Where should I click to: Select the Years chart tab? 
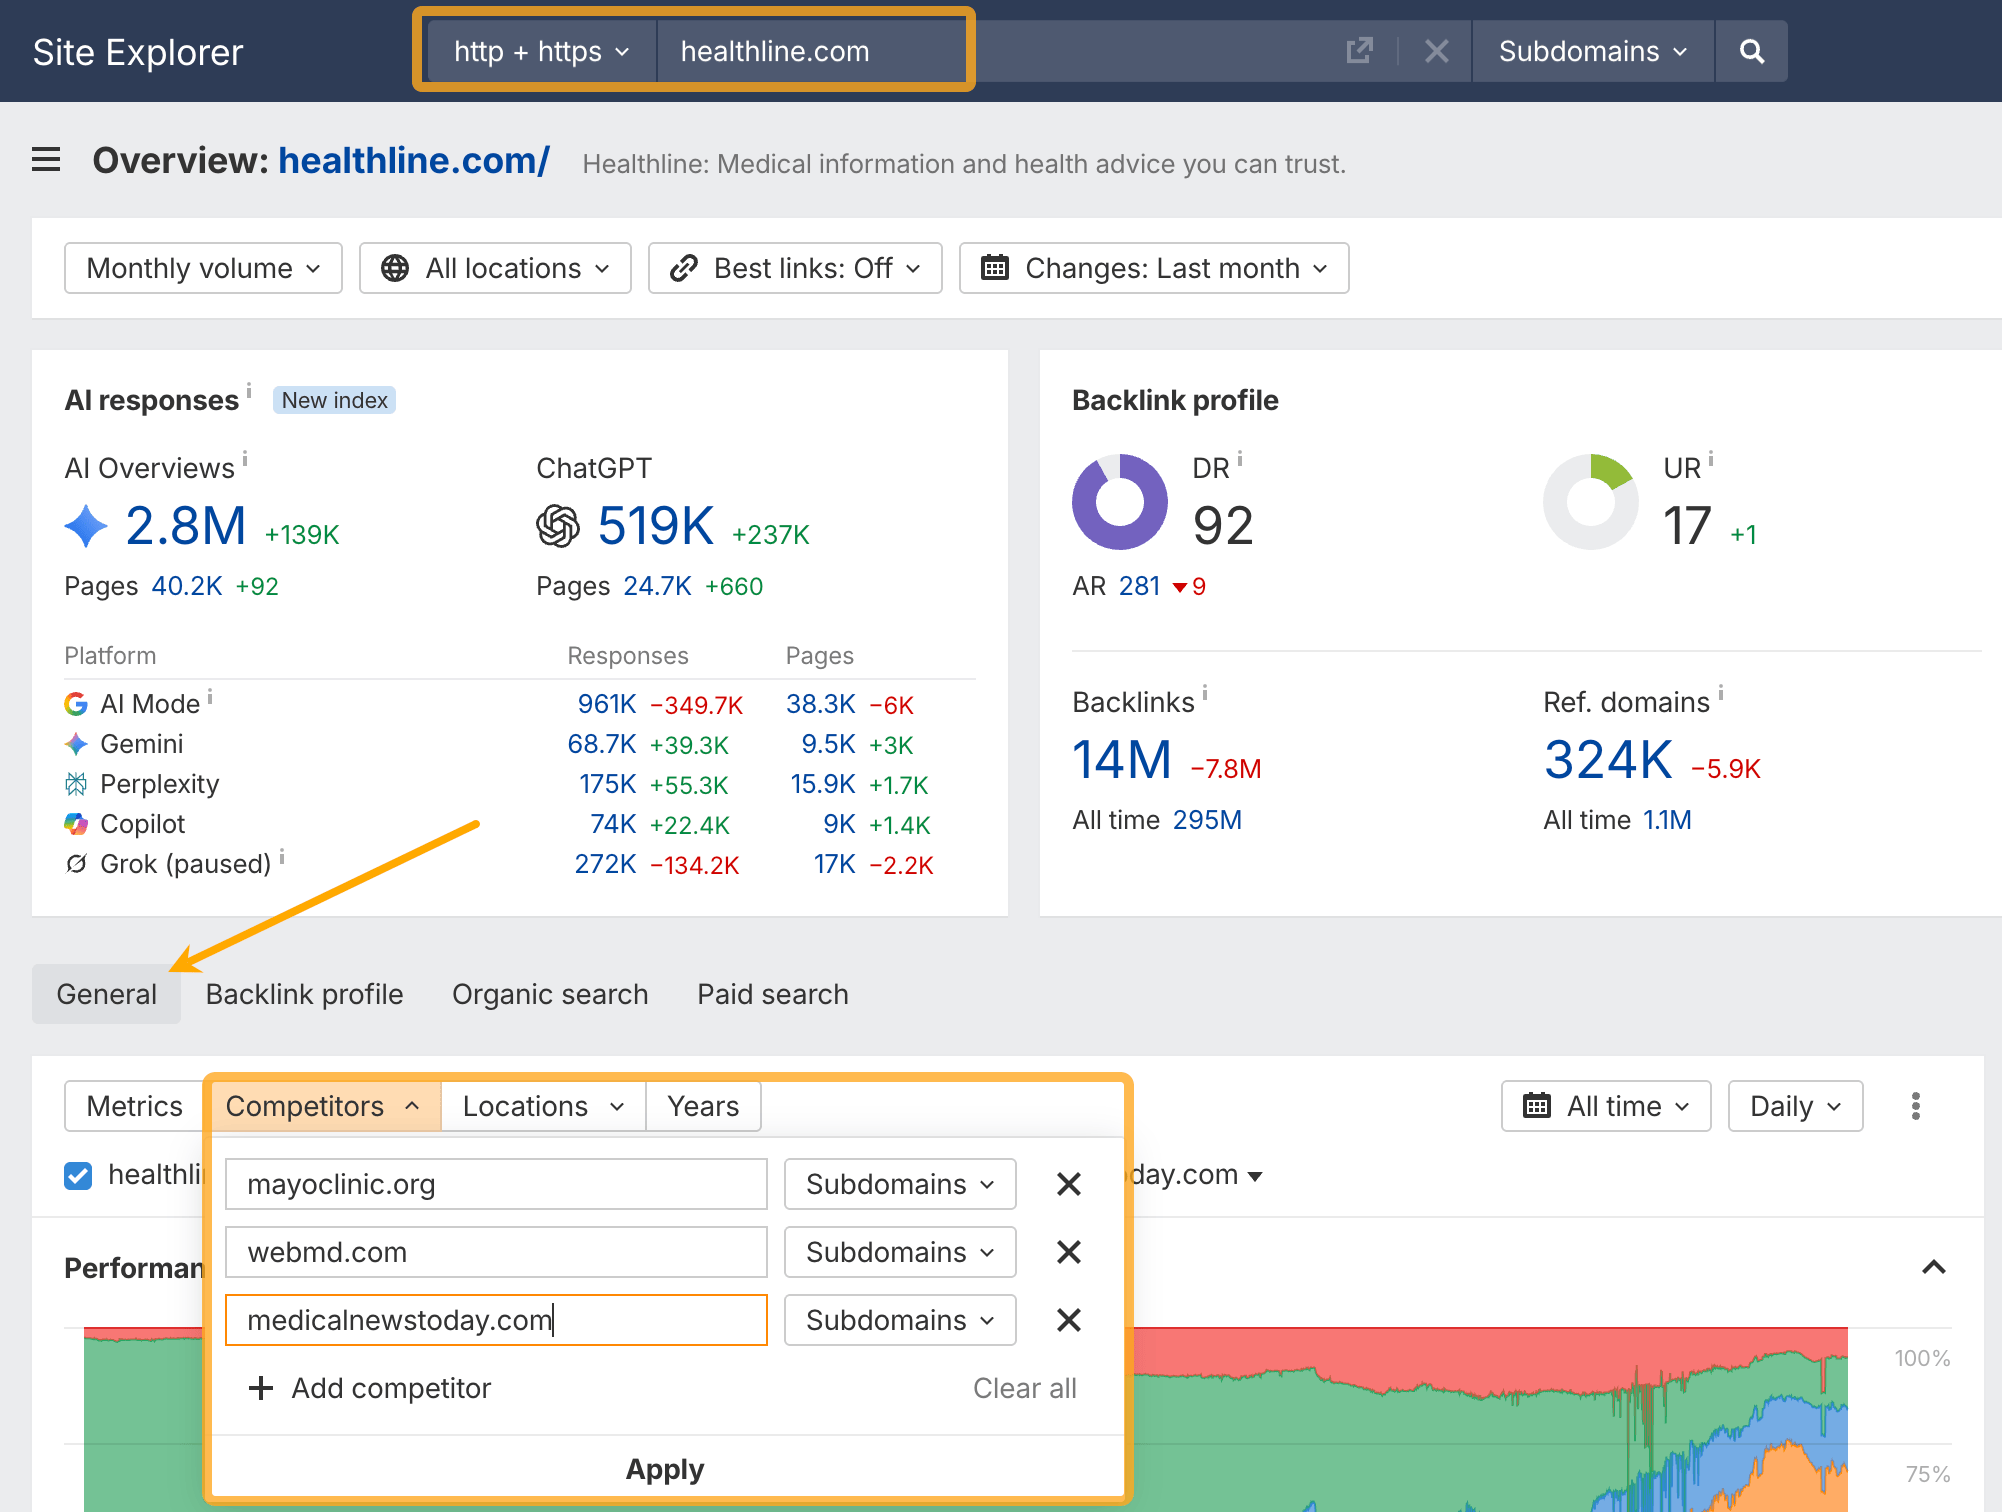pyautogui.click(x=703, y=1106)
